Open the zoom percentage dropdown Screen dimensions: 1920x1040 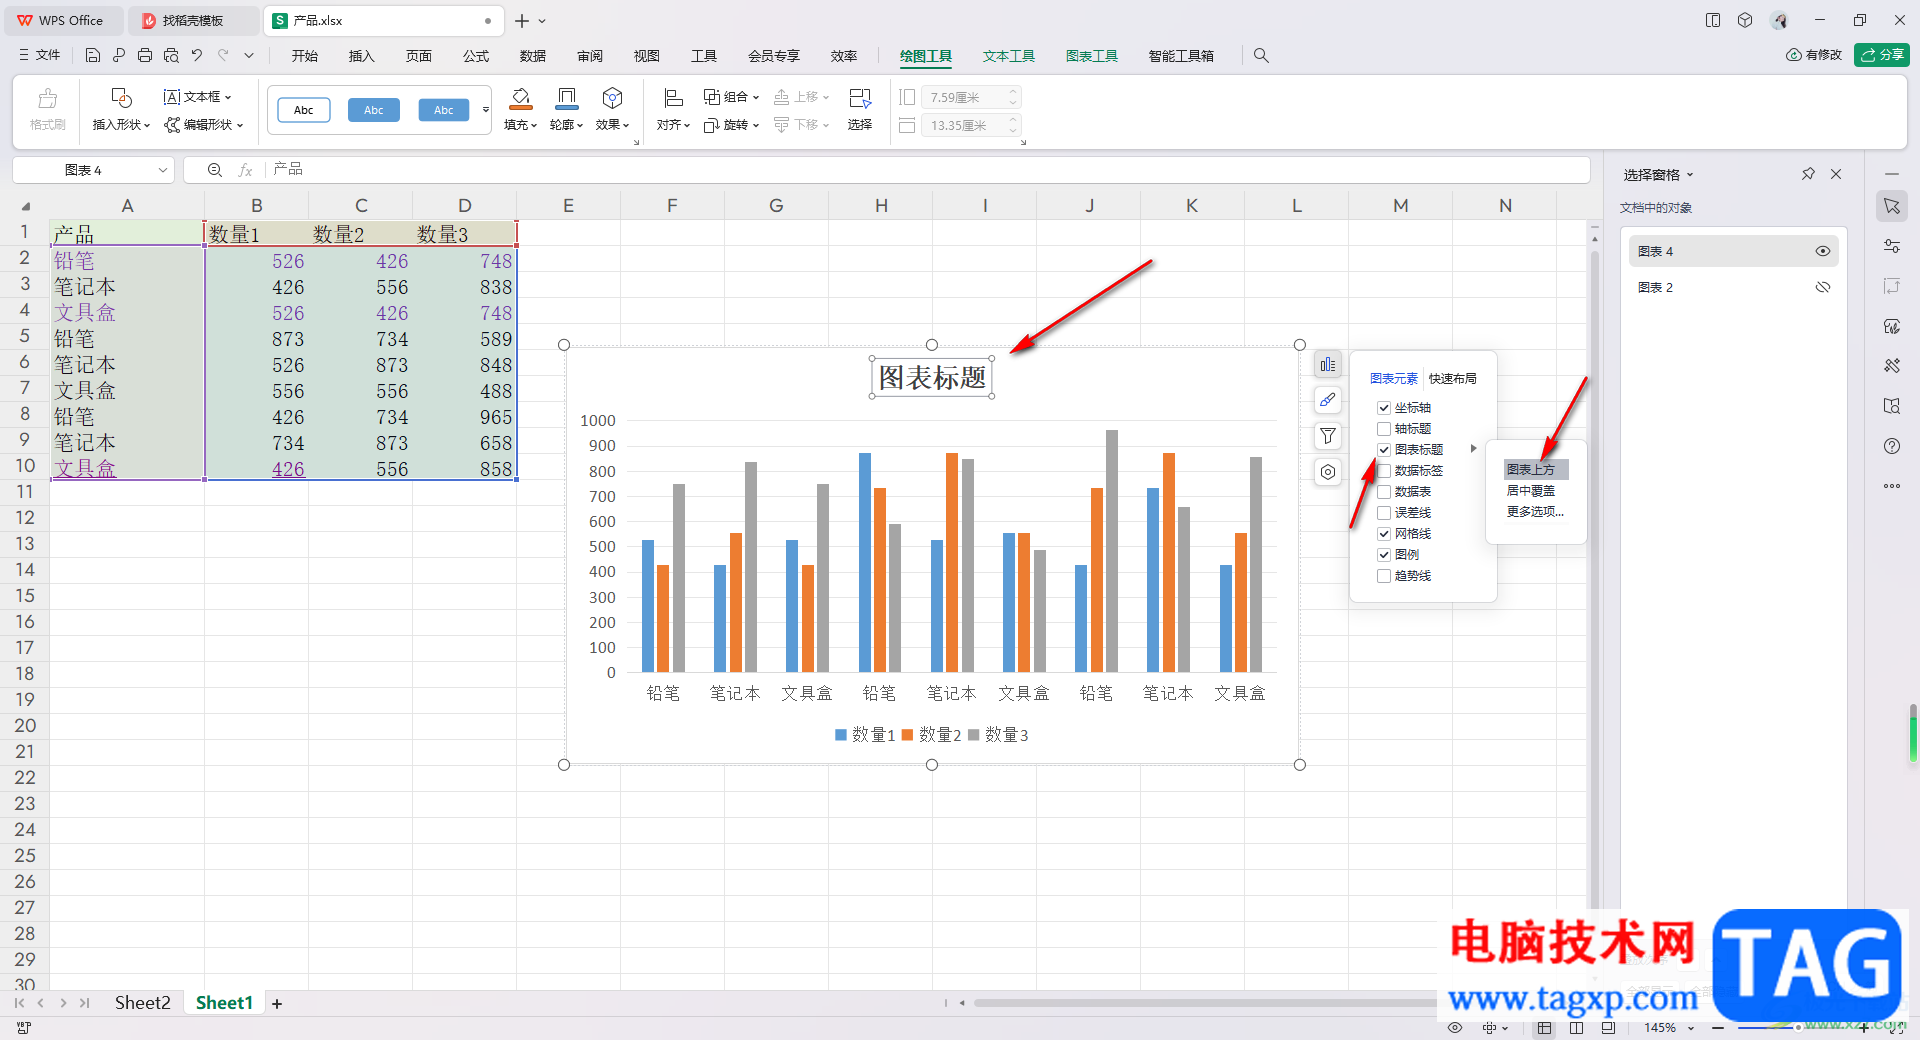[1692, 1028]
